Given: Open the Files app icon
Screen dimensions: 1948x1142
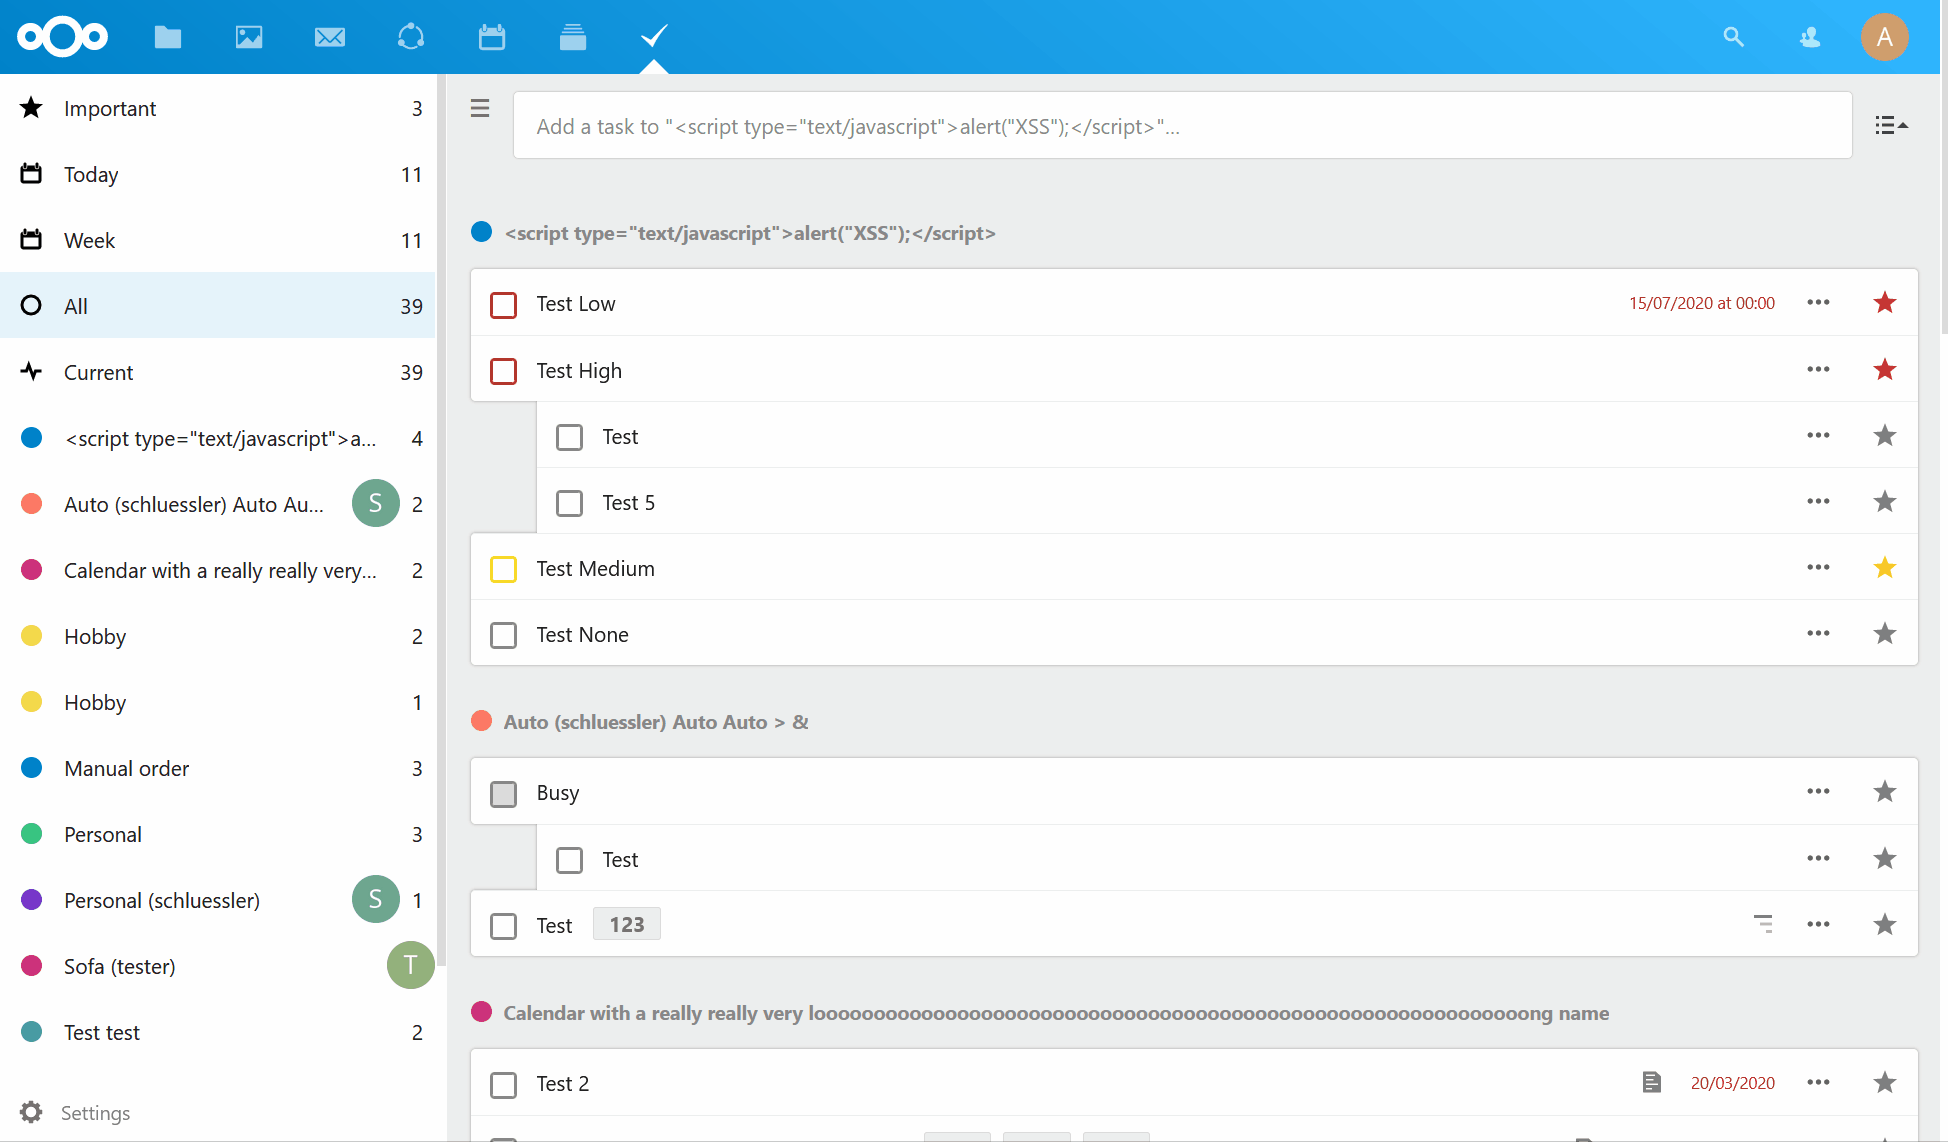Looking at the screenshot, I should [168, 37].
